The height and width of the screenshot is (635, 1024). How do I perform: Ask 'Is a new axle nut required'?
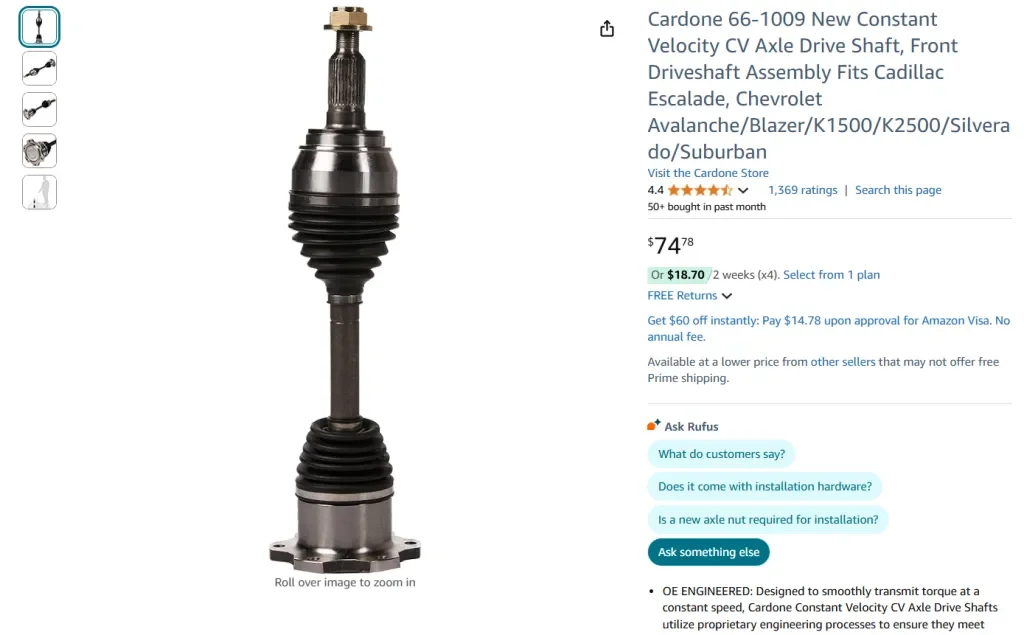pos(768,520)
